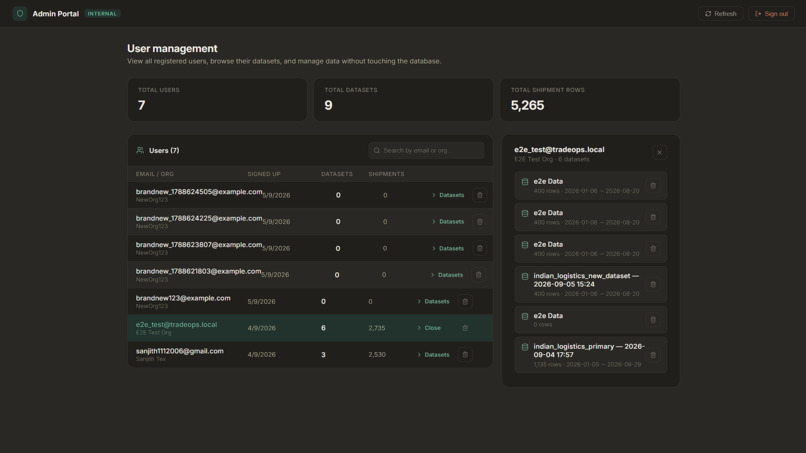Click the email brandnew123@example.com

[183, 298]
